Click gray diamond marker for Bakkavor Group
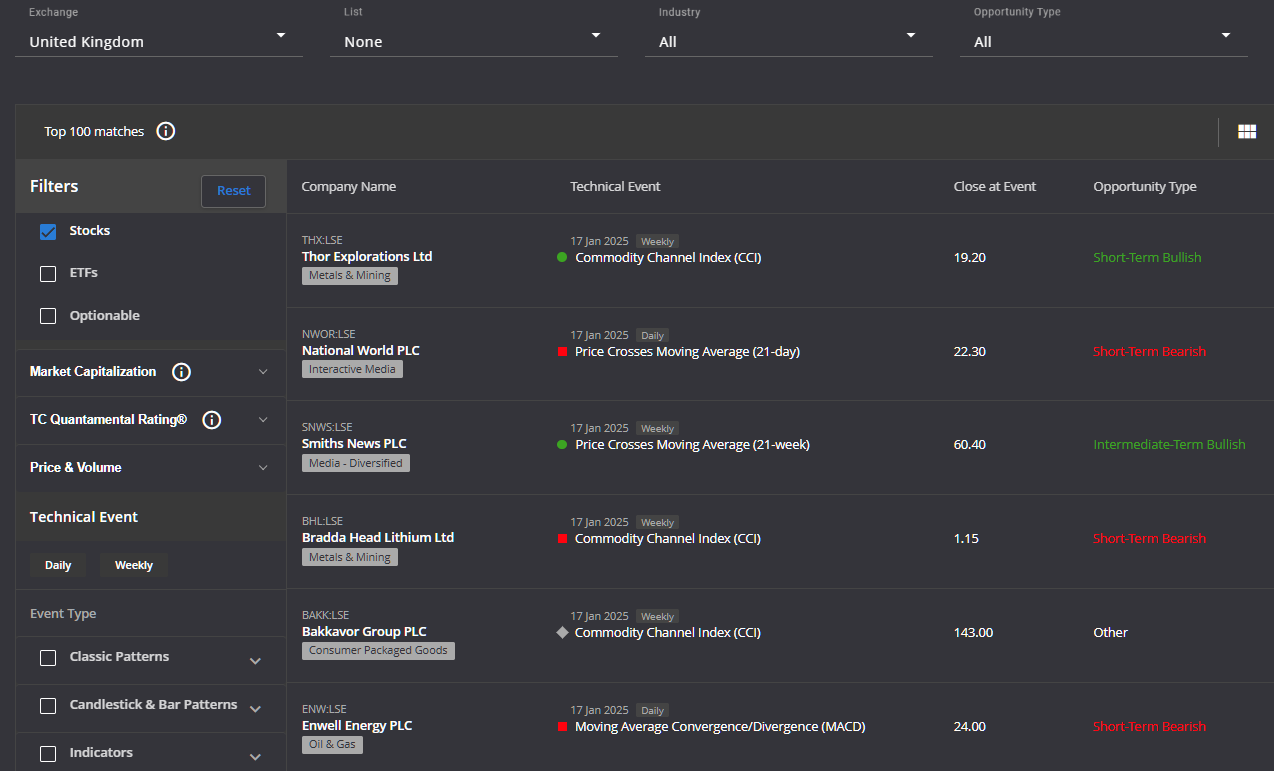The width and height of the screenshot is (1274, 771). tap(562, 633)
